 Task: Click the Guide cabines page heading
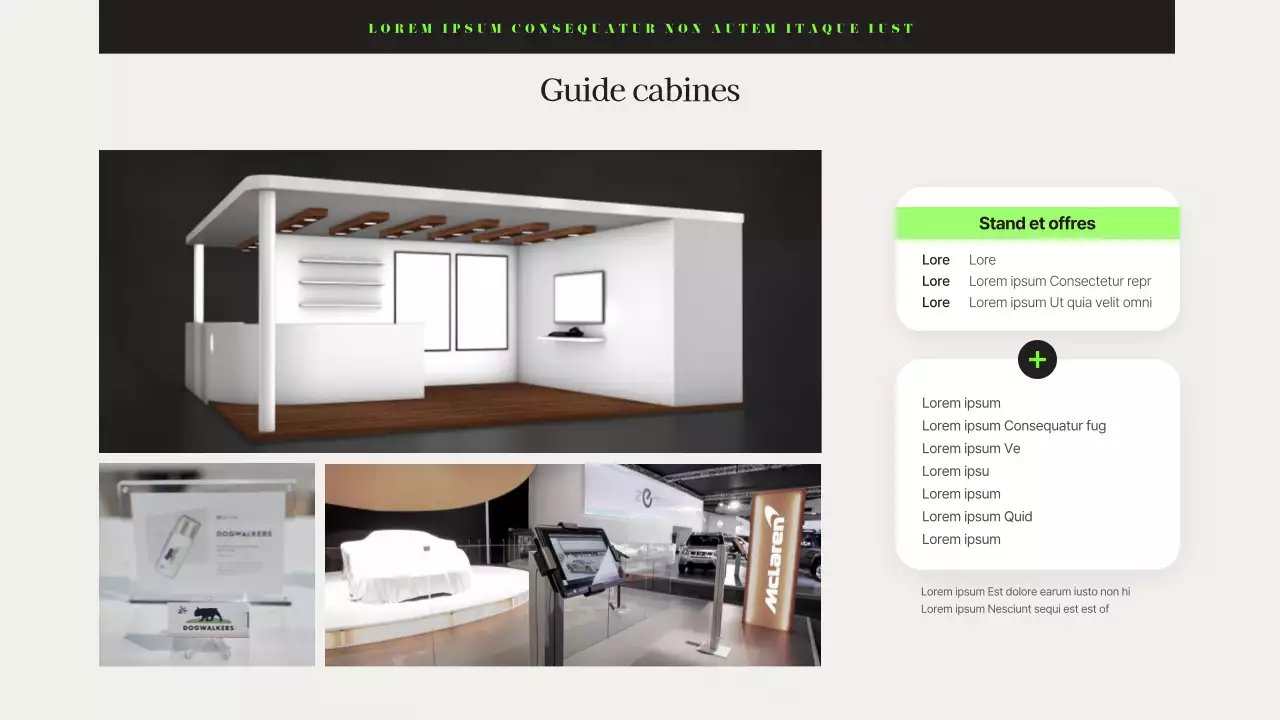[x=639, y=90]
